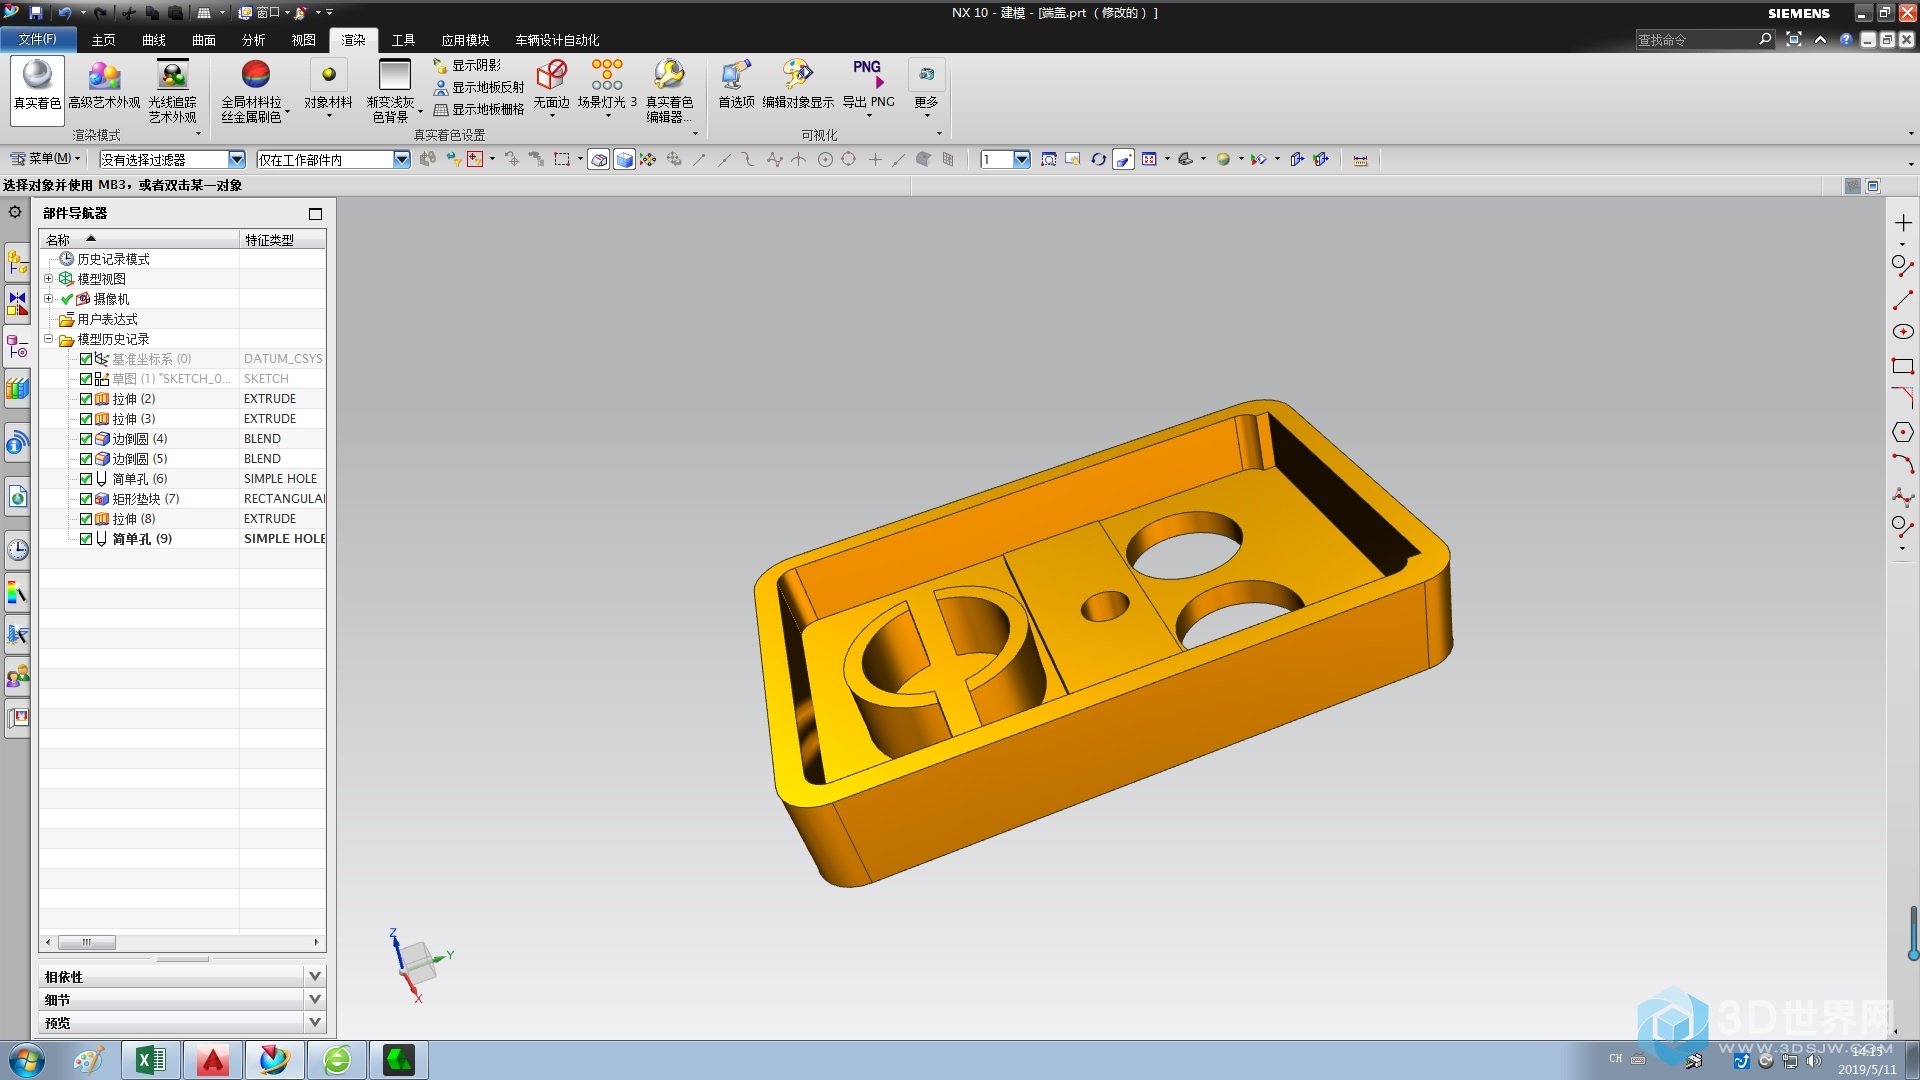The height and width of the screenshot is (1080, 1920).
Task: Collapse the 模型历史记录 node
Action: click(x=48, y=338)
